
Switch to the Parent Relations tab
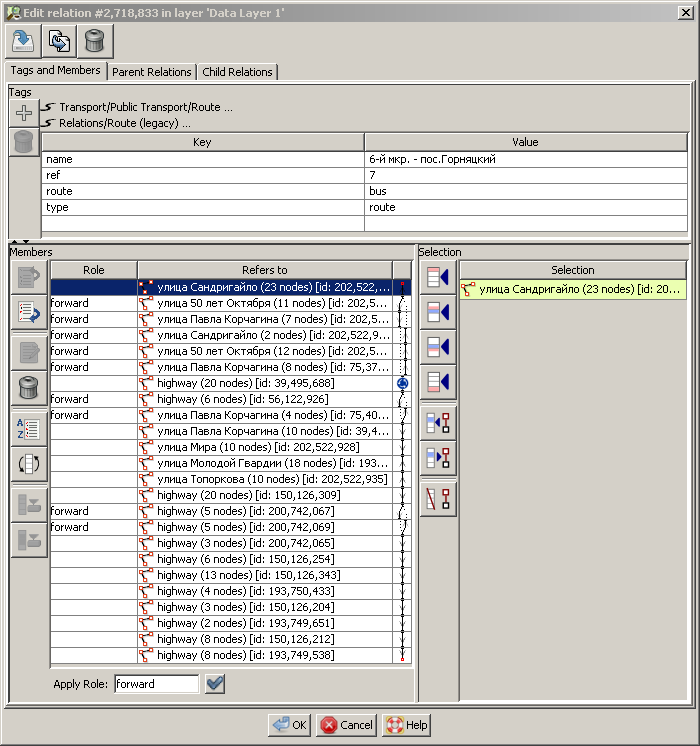(152, 72)
